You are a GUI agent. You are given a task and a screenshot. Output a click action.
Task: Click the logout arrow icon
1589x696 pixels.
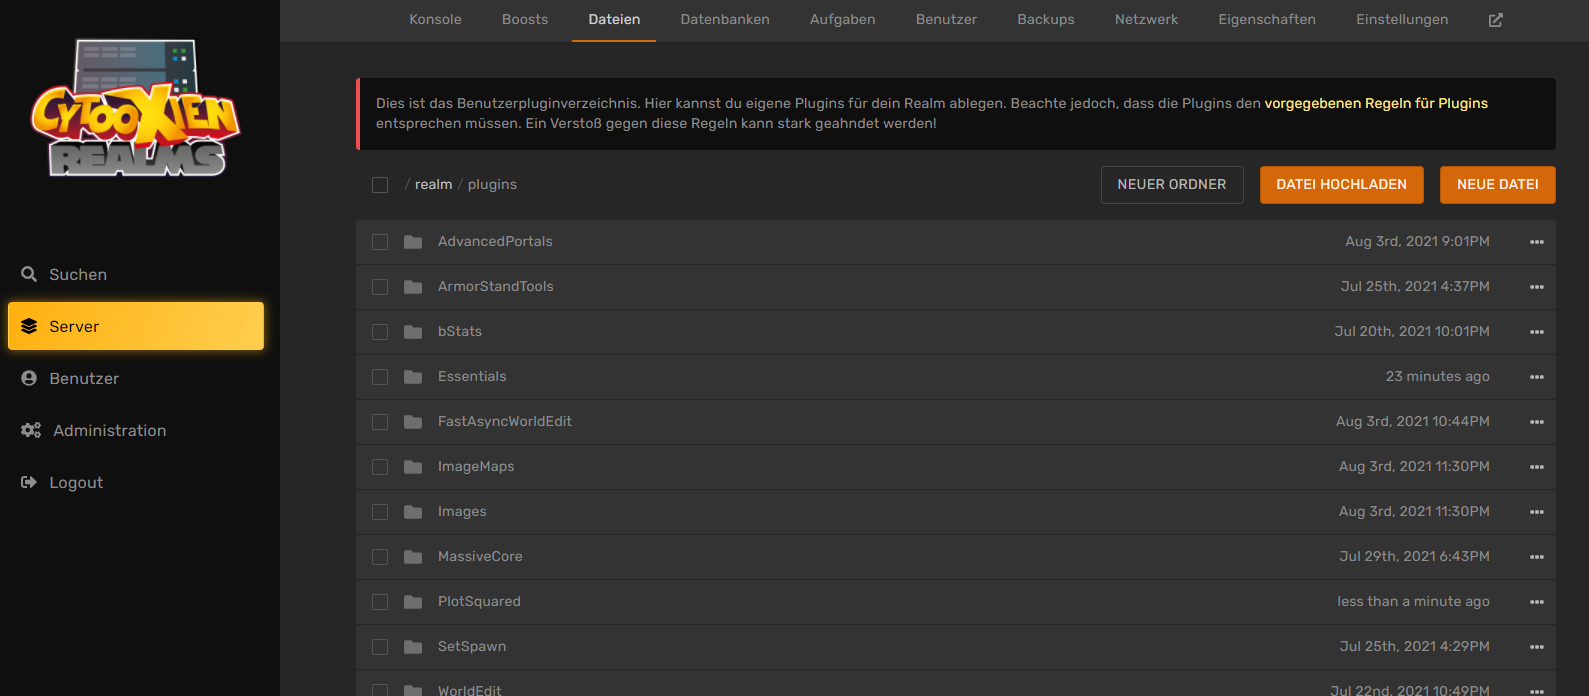(29, 482)
